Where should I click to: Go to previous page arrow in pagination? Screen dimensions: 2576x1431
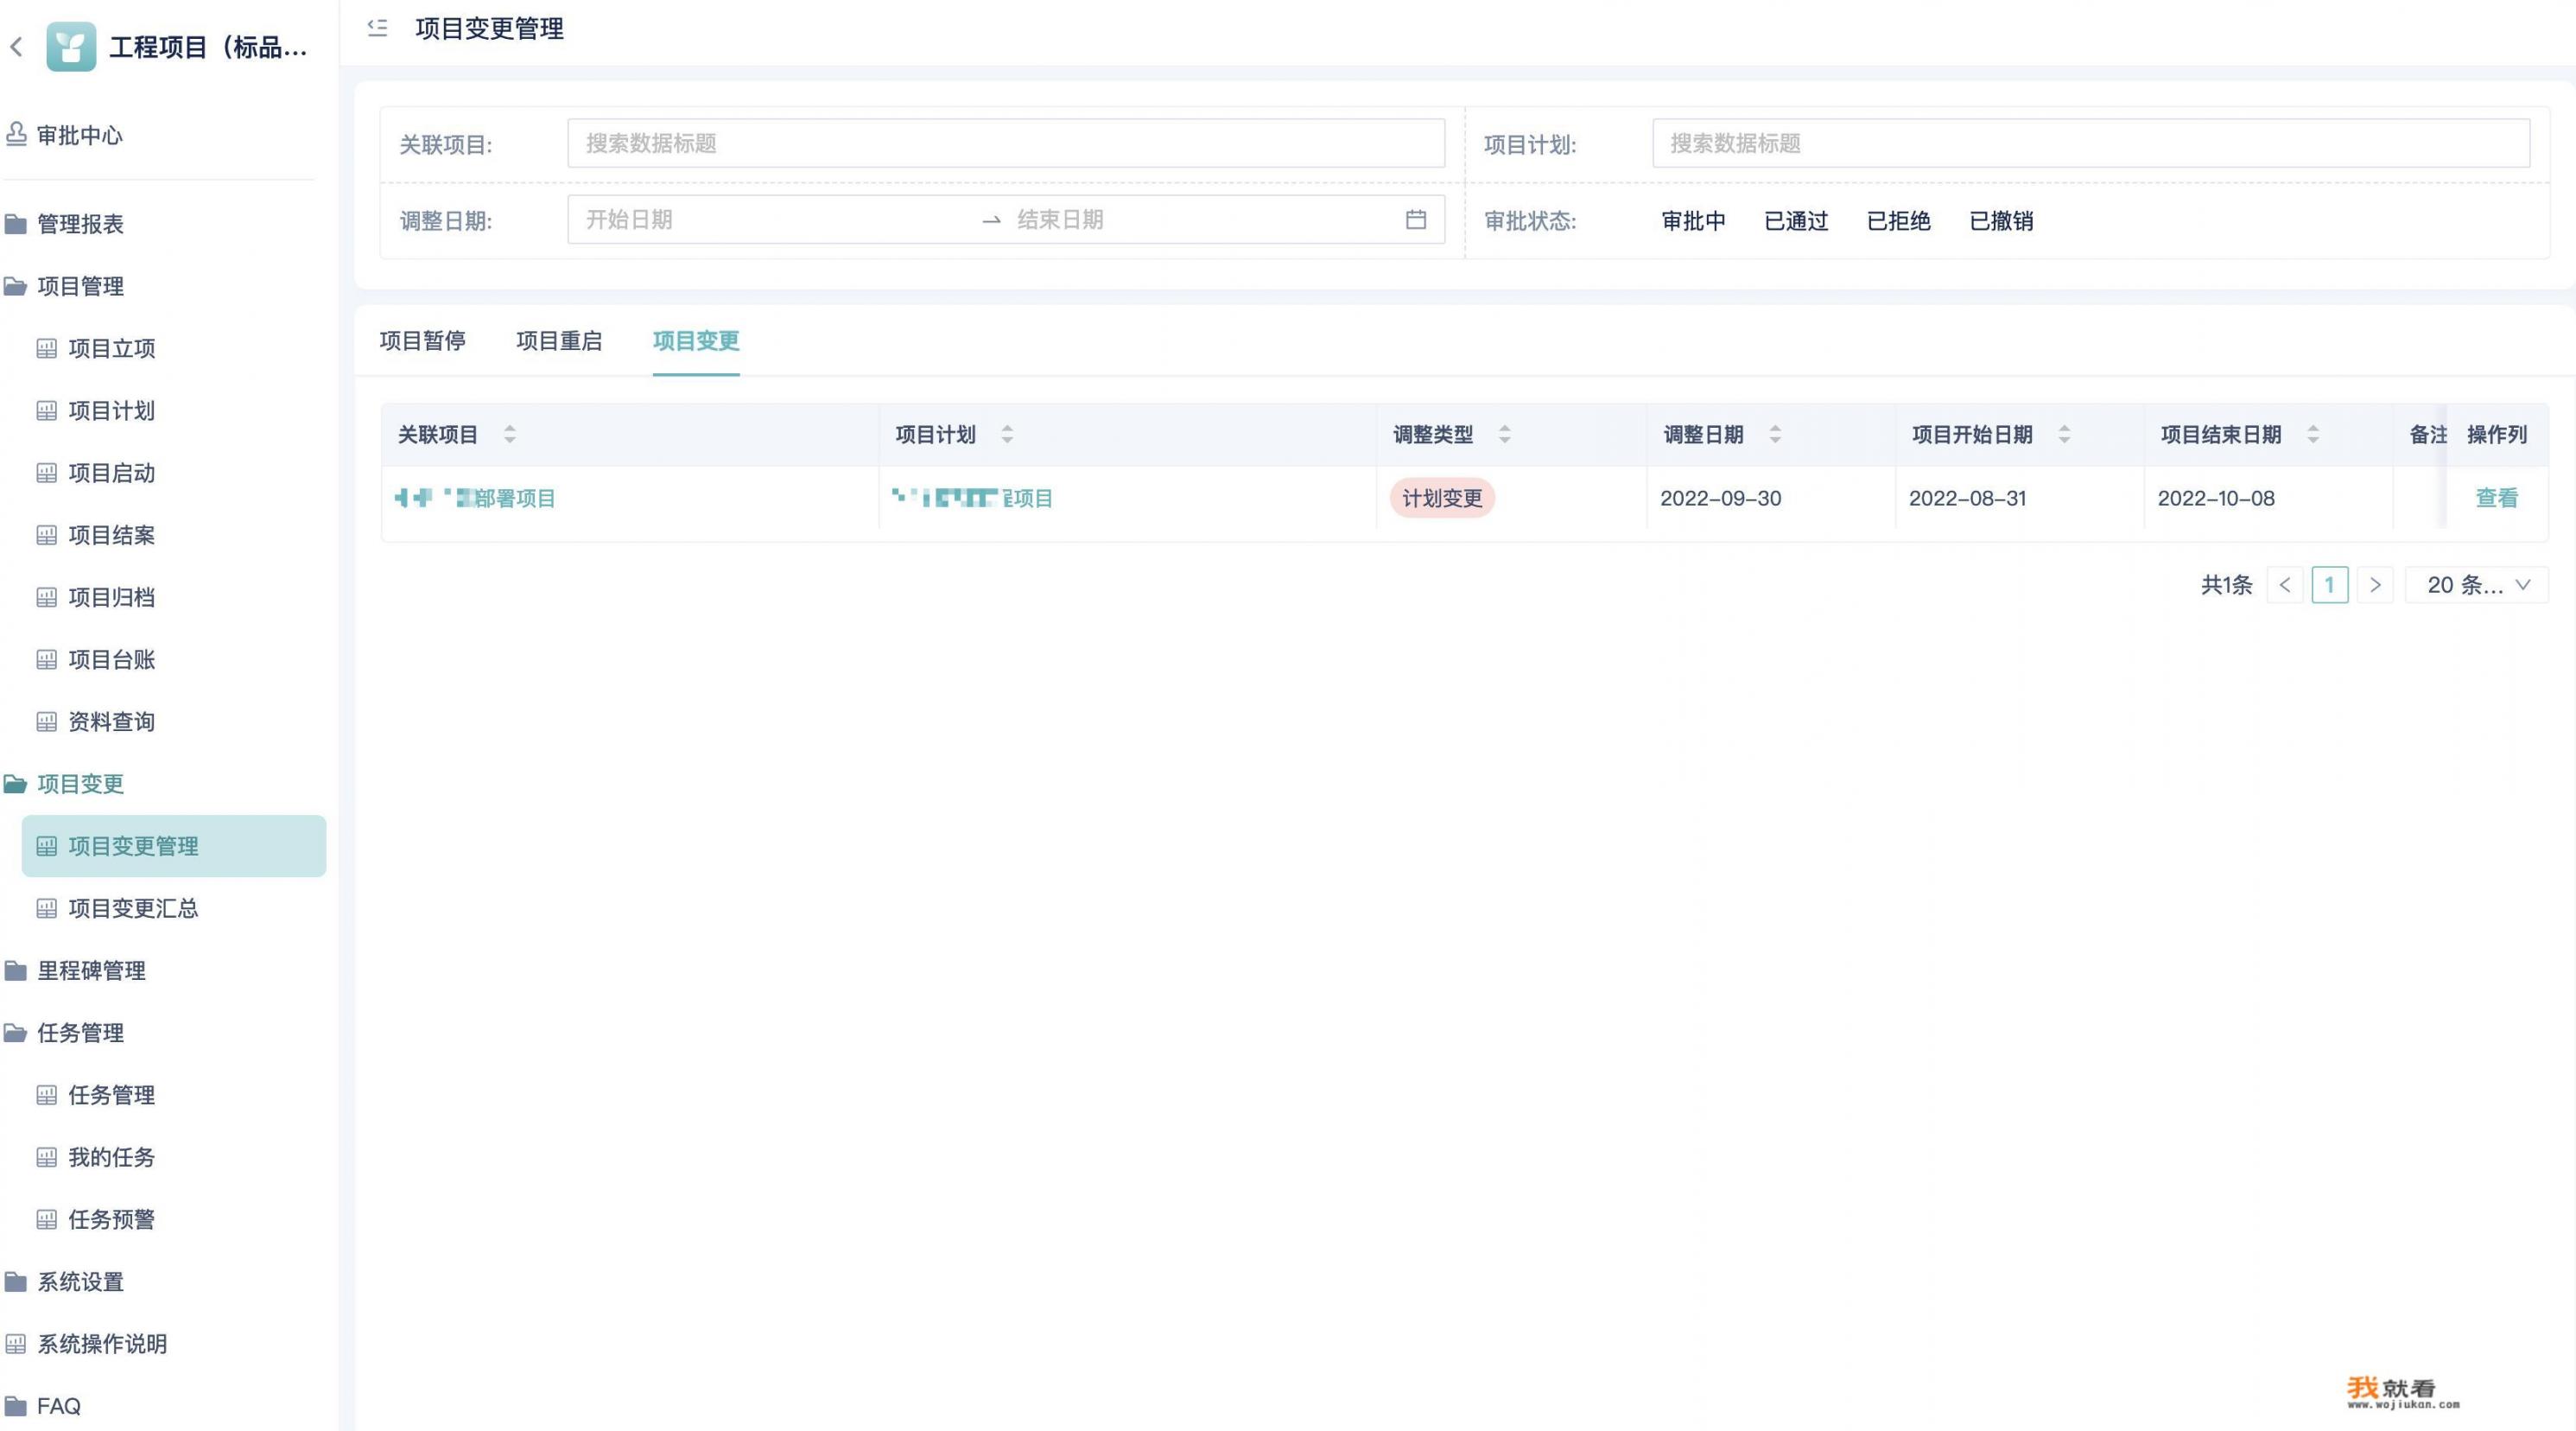click(x=2285, y=585)
